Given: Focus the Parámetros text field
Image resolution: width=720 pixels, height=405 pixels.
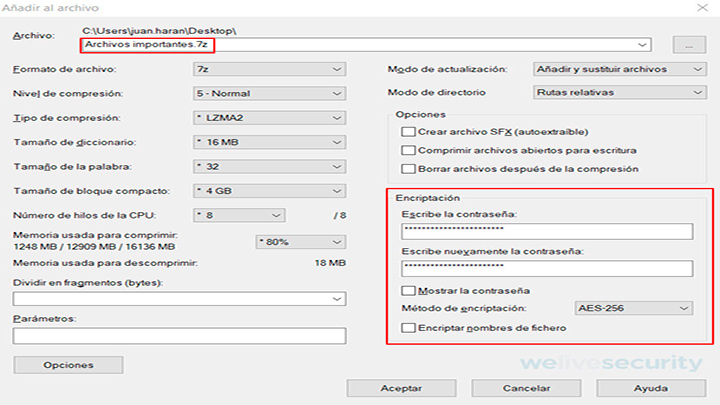Looking at the screenshot, I should [179, 336].
